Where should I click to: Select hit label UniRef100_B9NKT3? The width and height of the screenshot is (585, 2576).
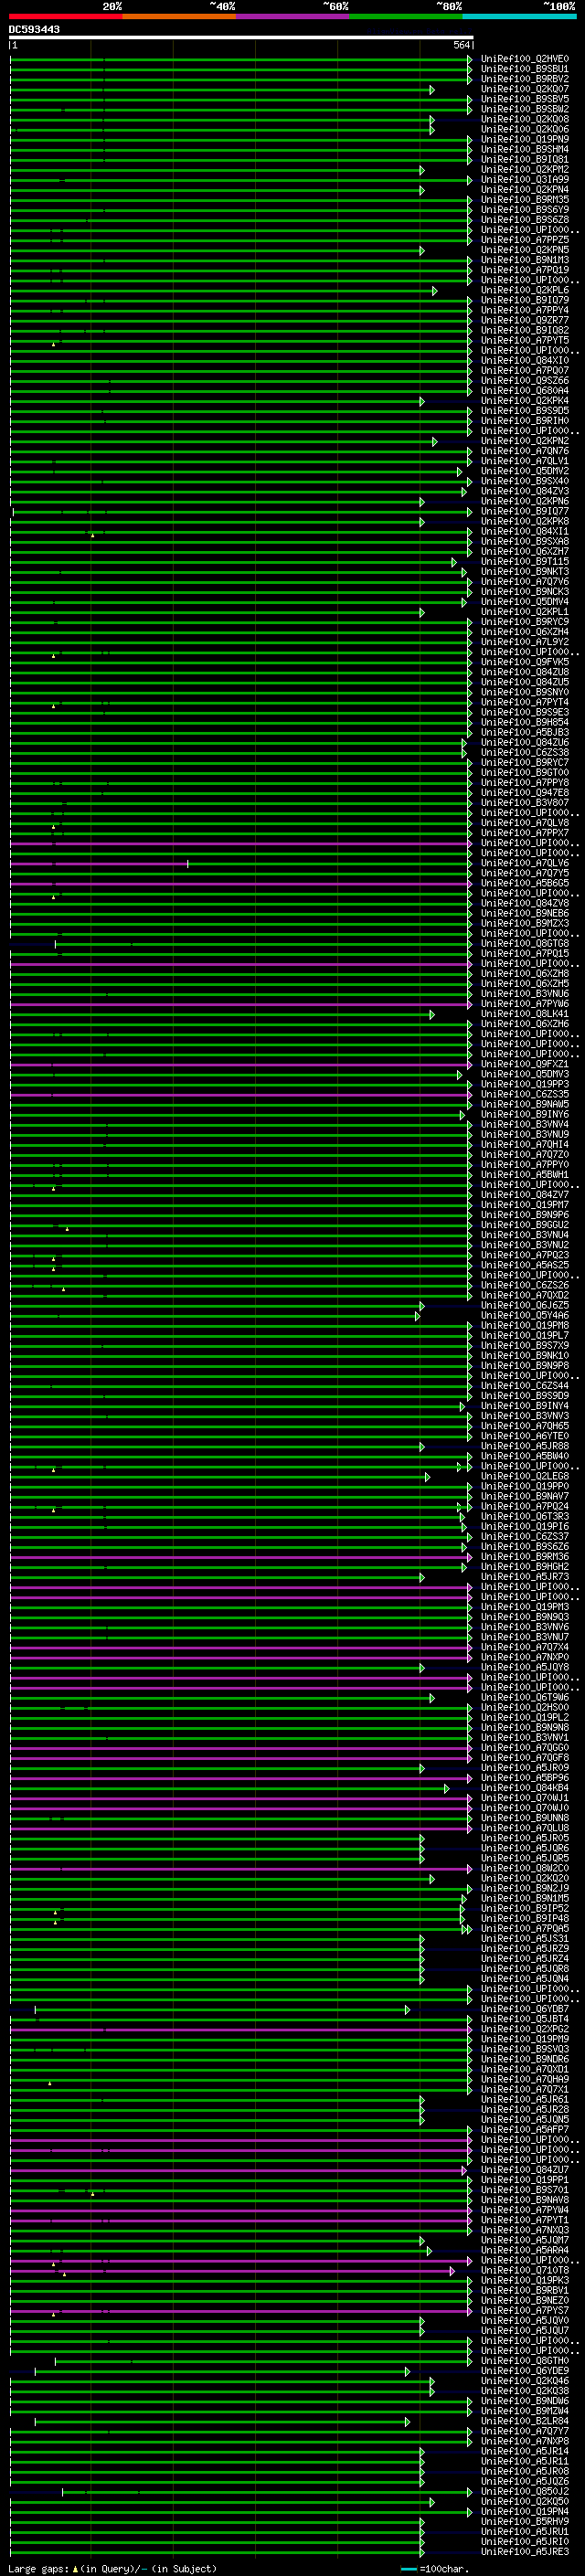click(525, 572)
